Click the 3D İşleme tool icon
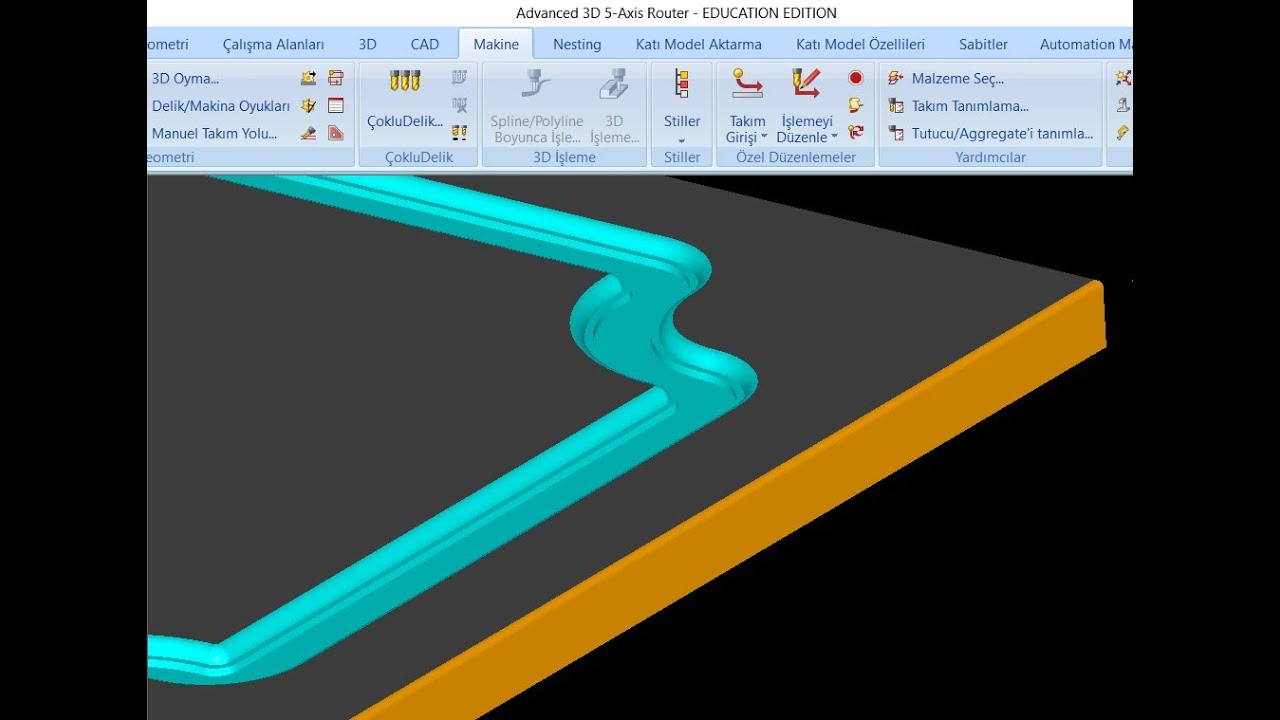 pyautogui.click(x=614, y=84)
